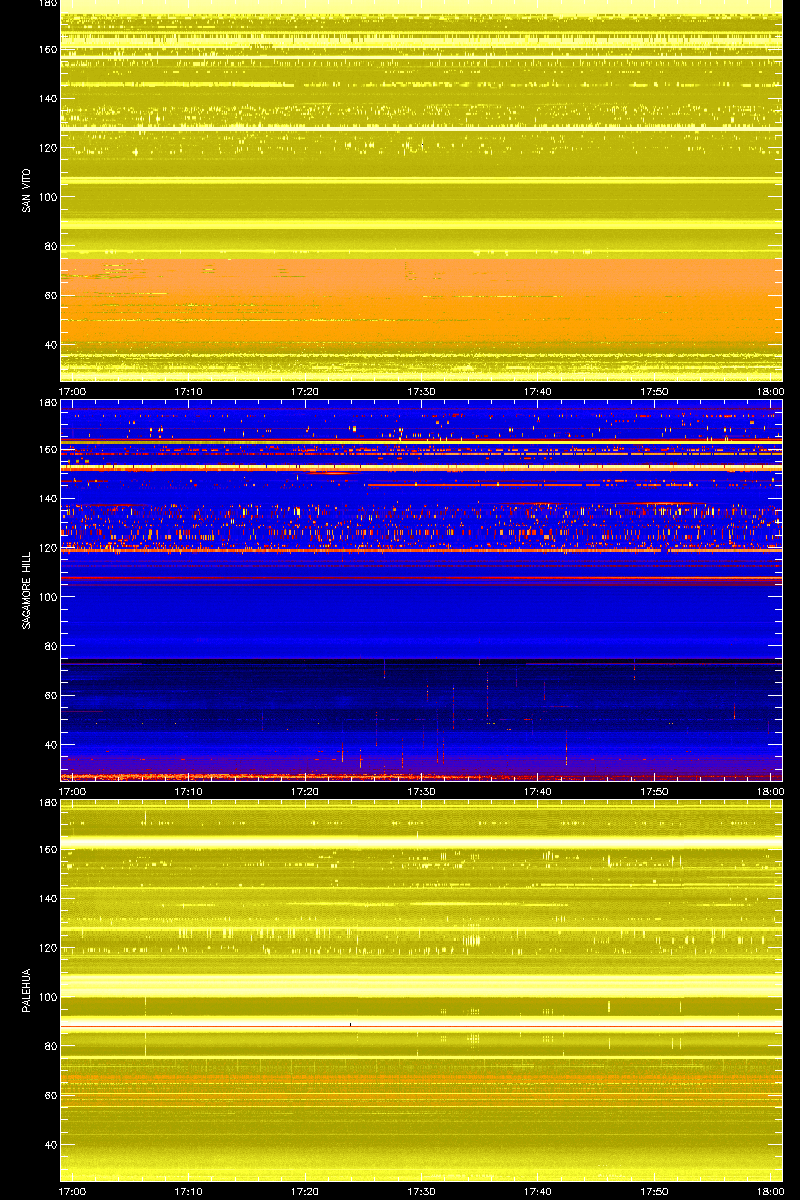Select the 40 tick on Sagamore Hill axis
Image resolution: width=800 pixels, height=1200 pixels.
(x=50, y=745)
